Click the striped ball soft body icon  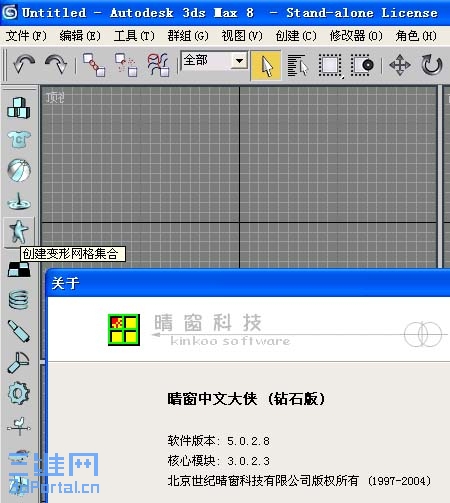click(x=19, y=170)
